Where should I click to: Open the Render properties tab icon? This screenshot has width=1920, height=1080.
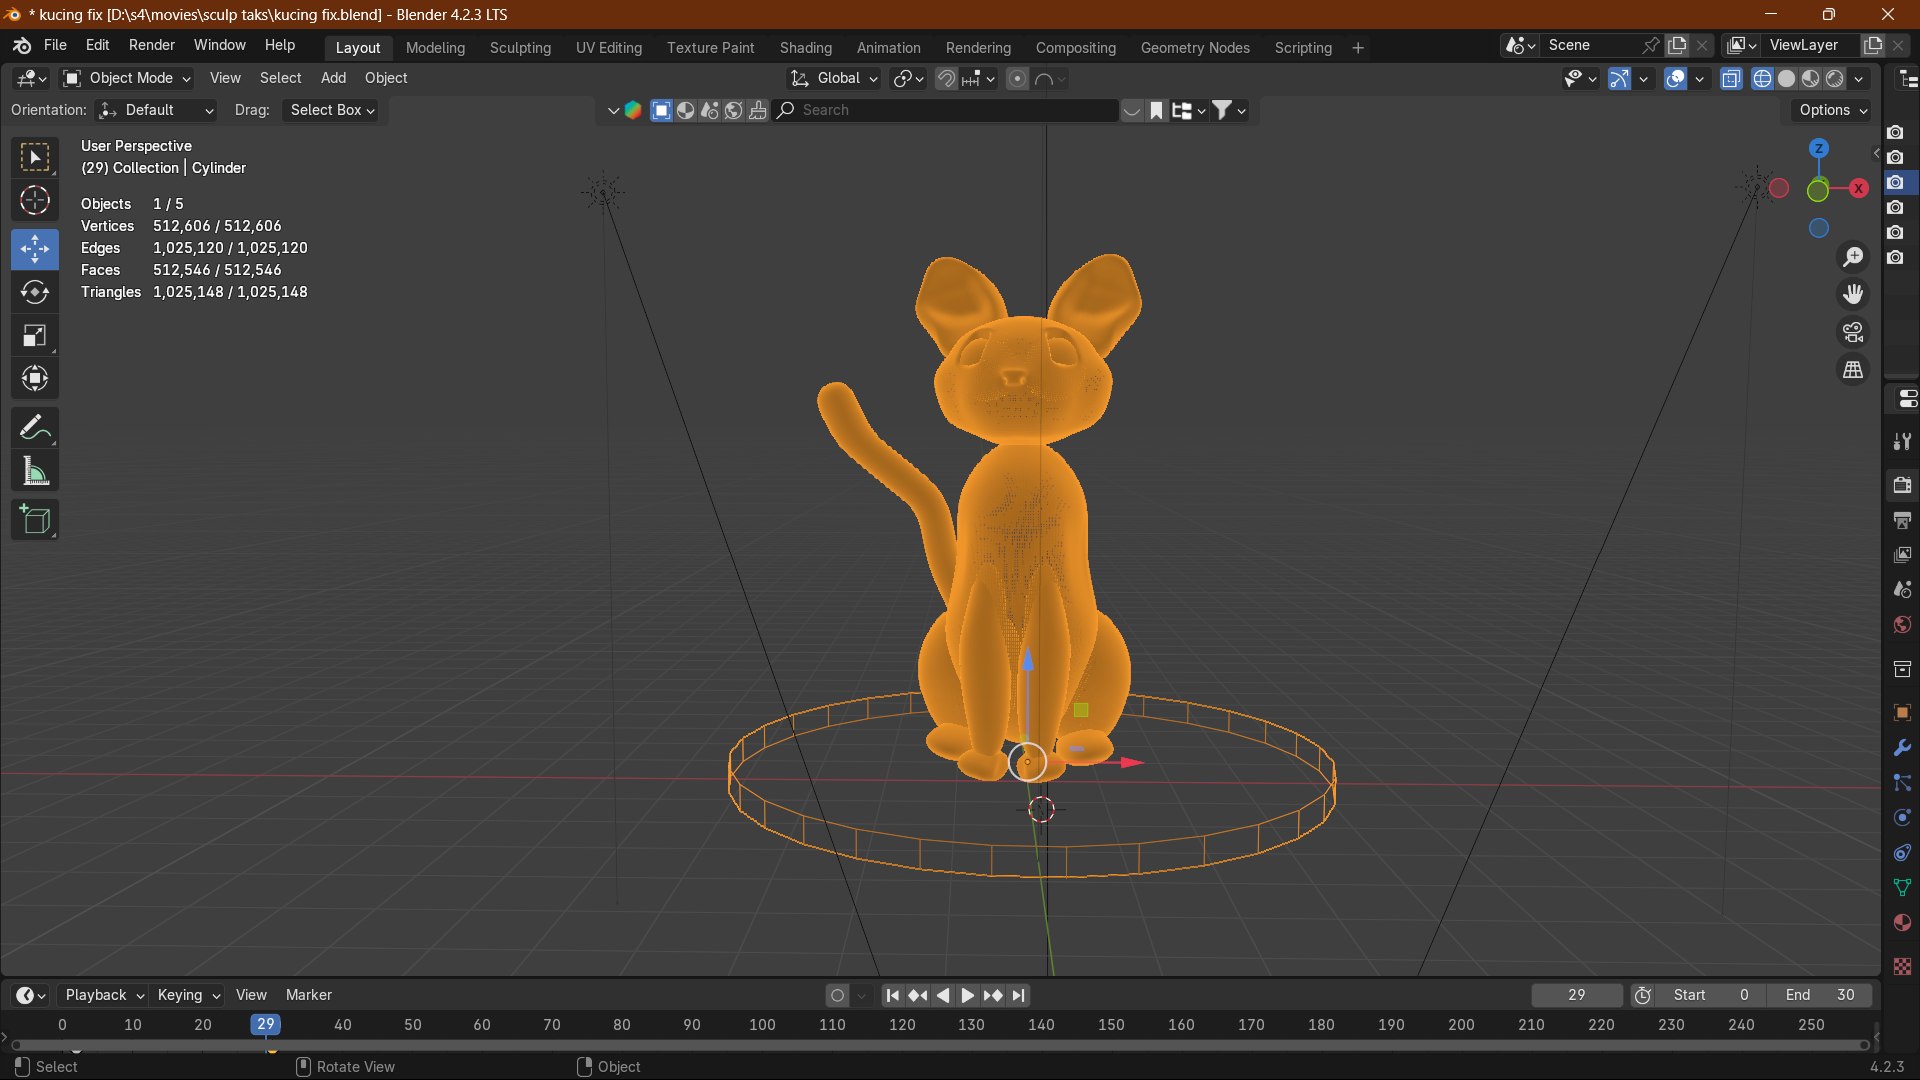pyautogui.click(x=1902, y=485)
